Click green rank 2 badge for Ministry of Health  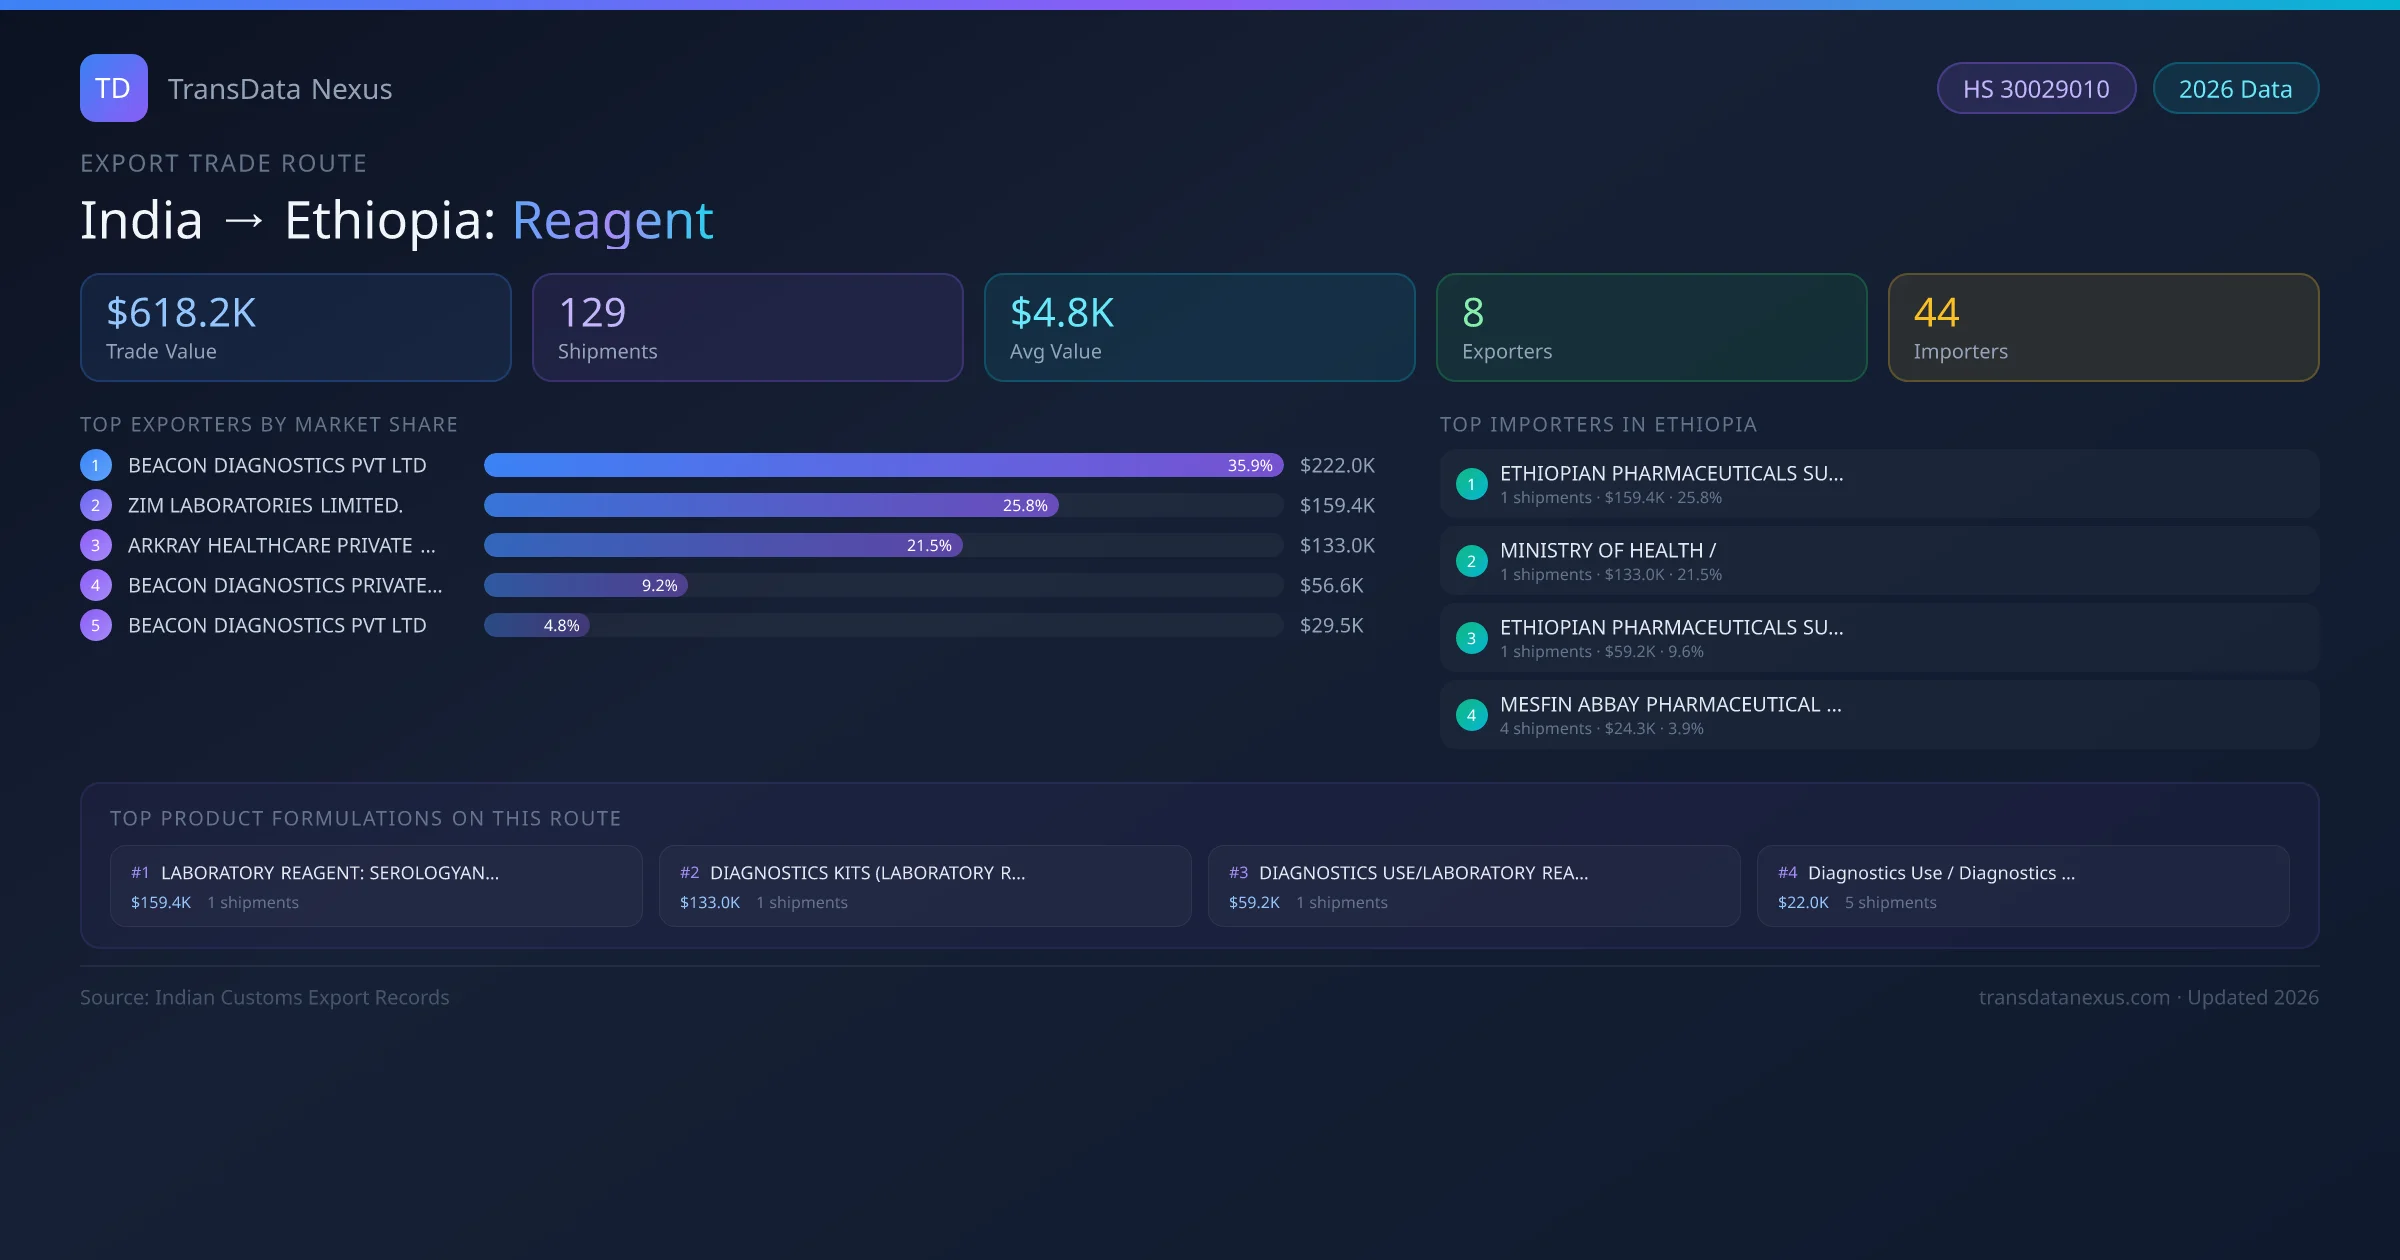(x=1471, y=561)
